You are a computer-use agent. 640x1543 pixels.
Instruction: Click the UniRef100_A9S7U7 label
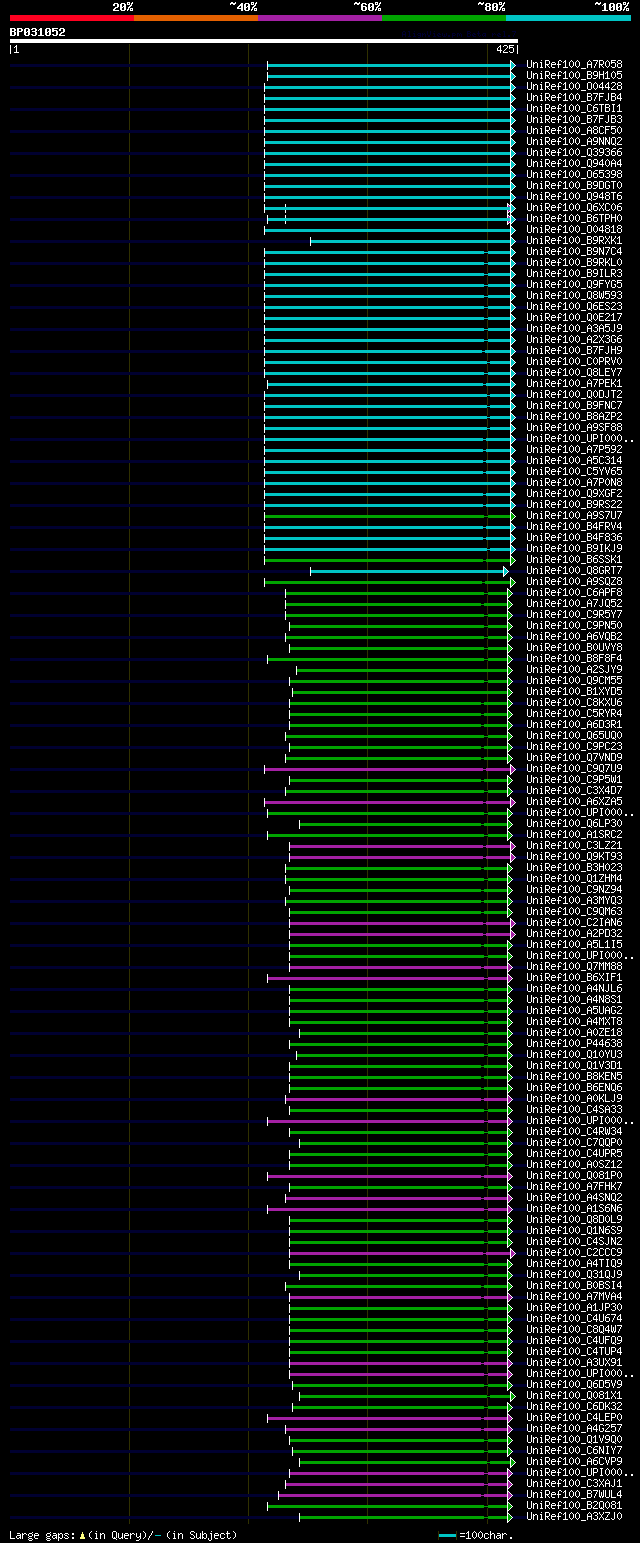click(574, 515)
